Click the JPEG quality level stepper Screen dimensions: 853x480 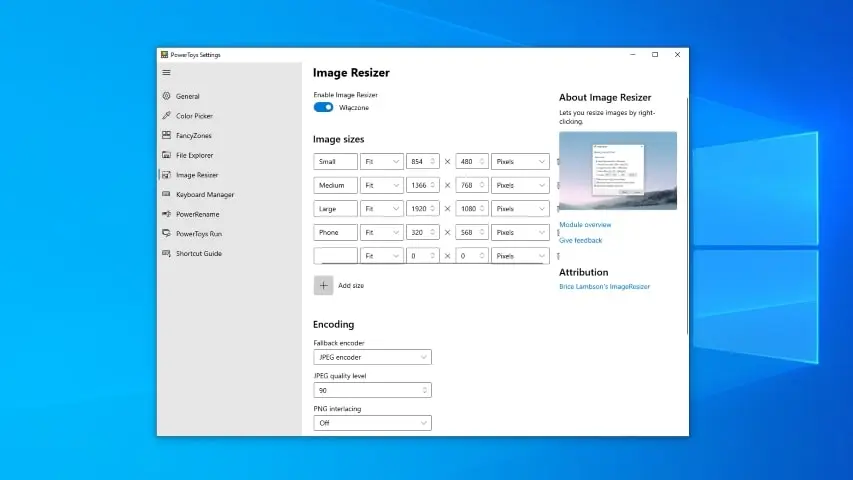425,390
